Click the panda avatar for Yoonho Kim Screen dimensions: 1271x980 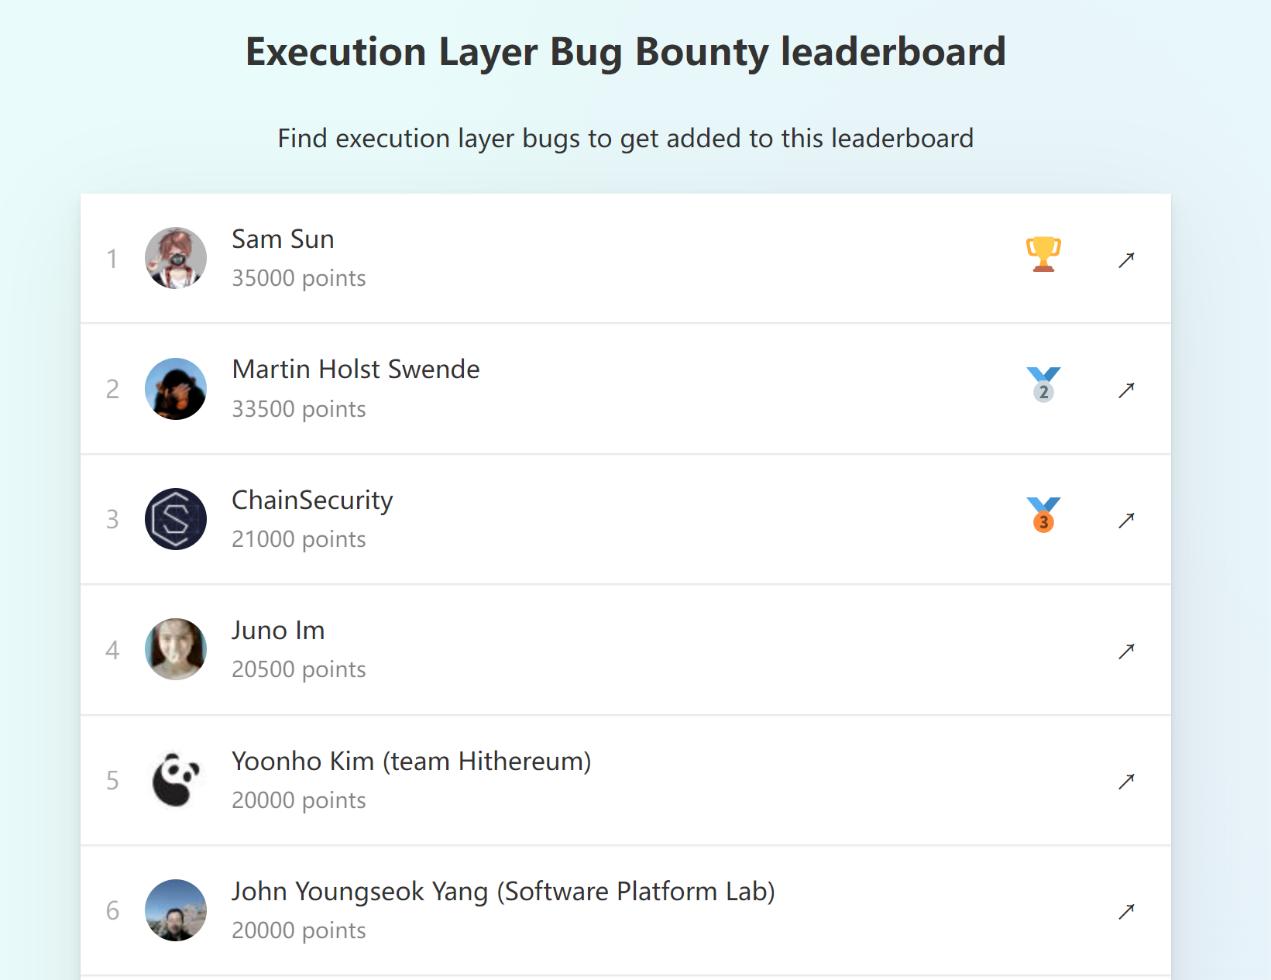tap(176, 780)
